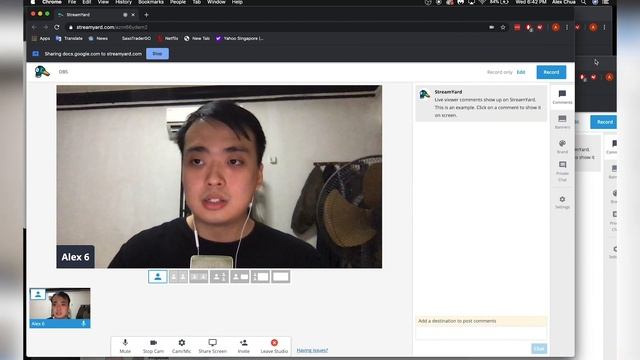The height and width of the screenshot is (360, 640).
Task: Open the Having issues? link
Action: click(312, 350)
